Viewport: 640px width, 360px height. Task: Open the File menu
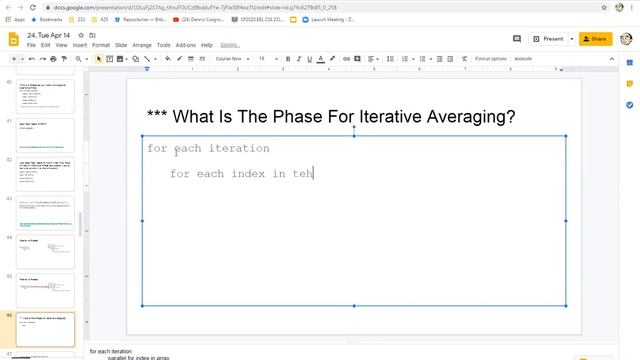coord(31,45)
